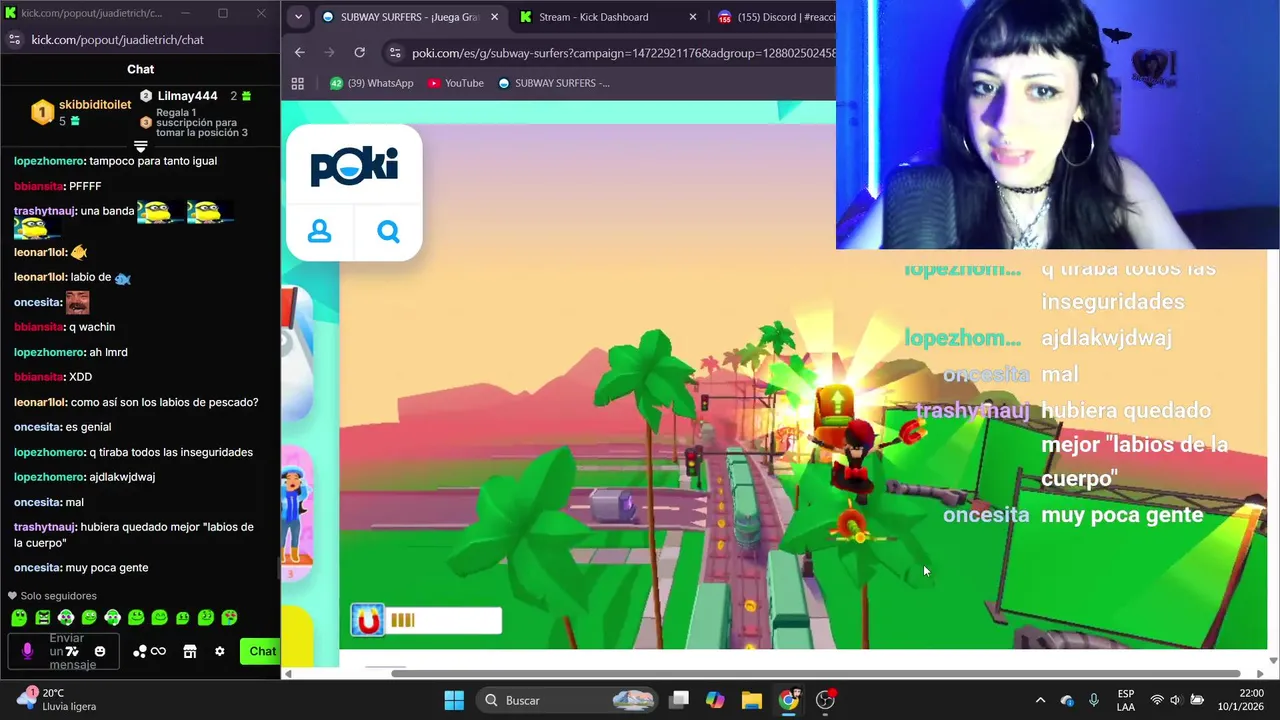Open OBS Studio from the taskbar
1280x720 pixels.
tap(826, 700)
